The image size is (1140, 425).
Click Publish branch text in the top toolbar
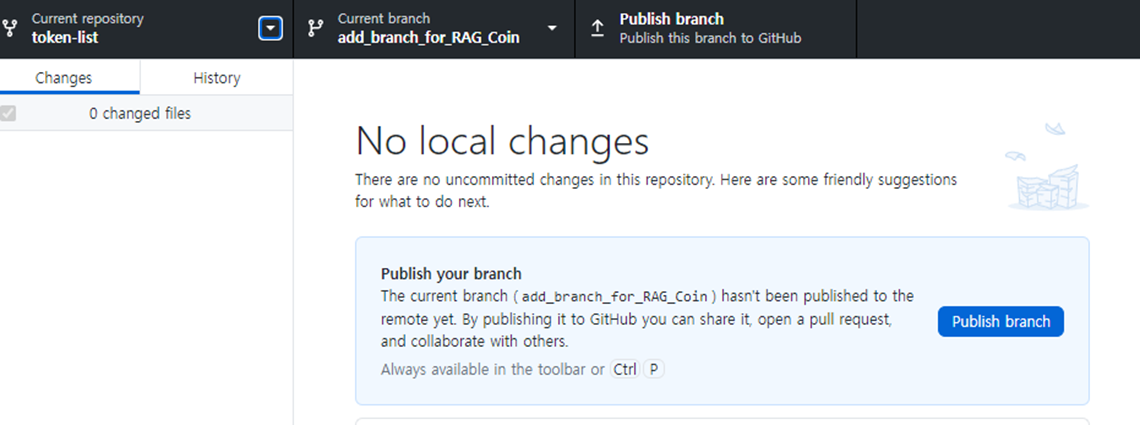tap(672, 20)
